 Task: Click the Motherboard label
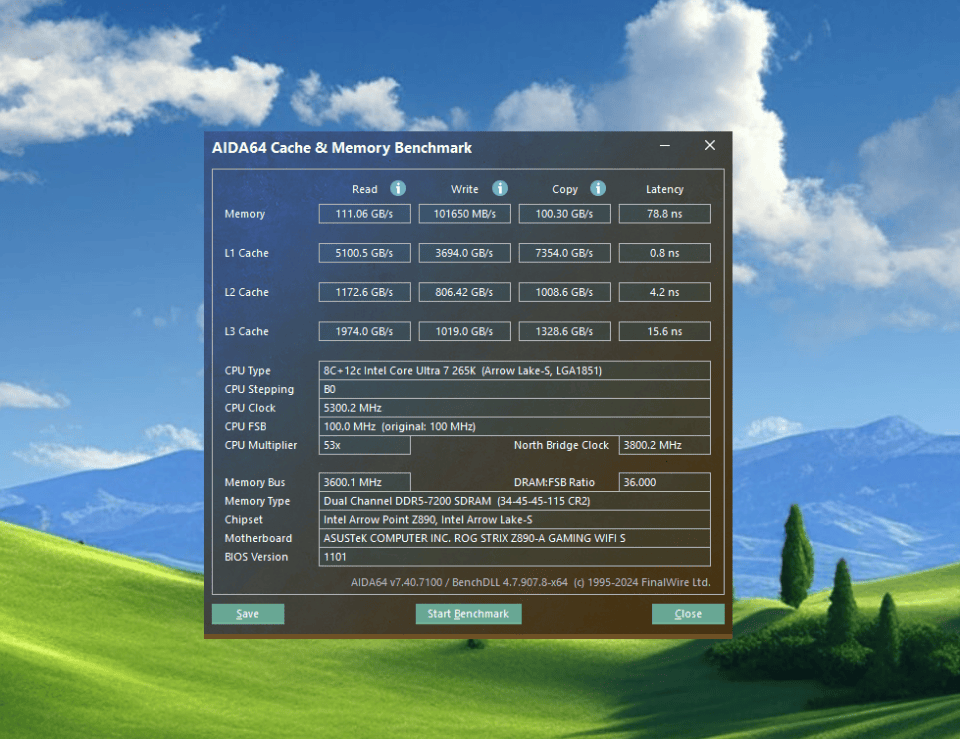point(258,538)
